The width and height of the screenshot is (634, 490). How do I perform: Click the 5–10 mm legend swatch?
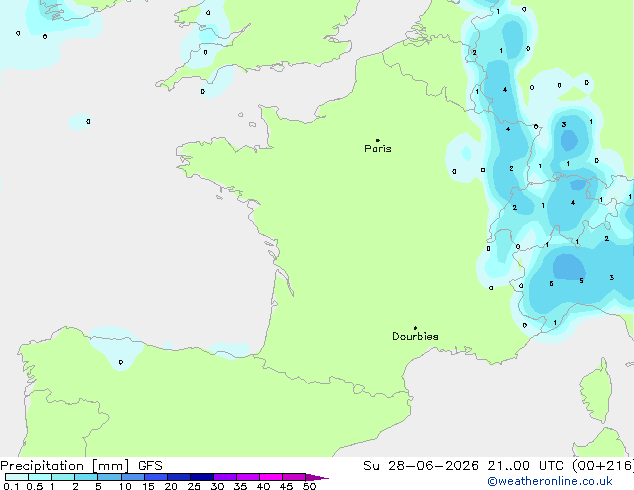pyautogui.click(x=109, y=477)
